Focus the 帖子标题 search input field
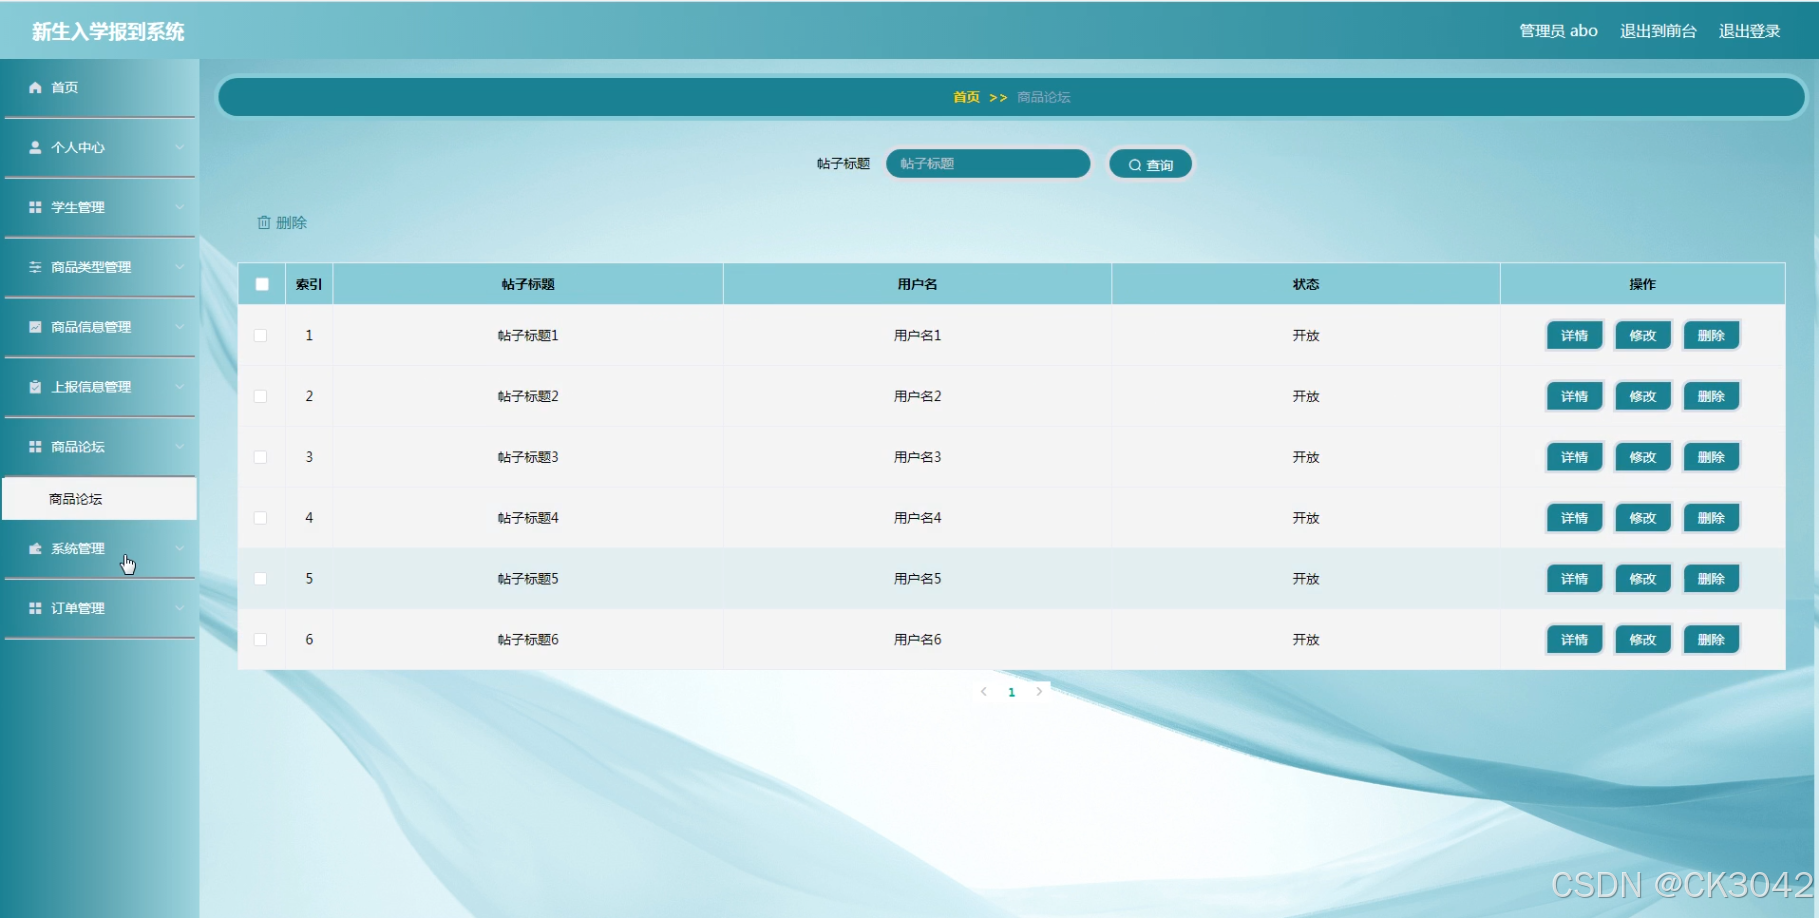Viewport: 1819px width, 918px height. point(988,164)
